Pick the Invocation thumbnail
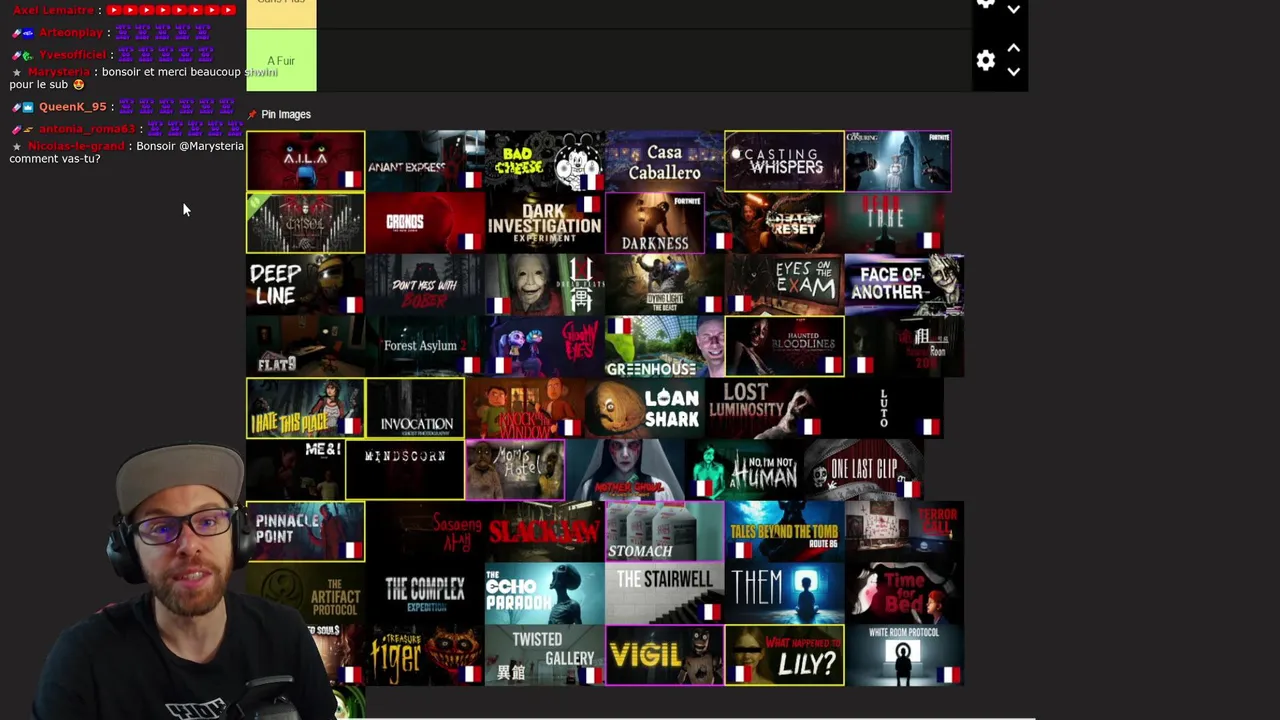 click(x=415, y=408)
